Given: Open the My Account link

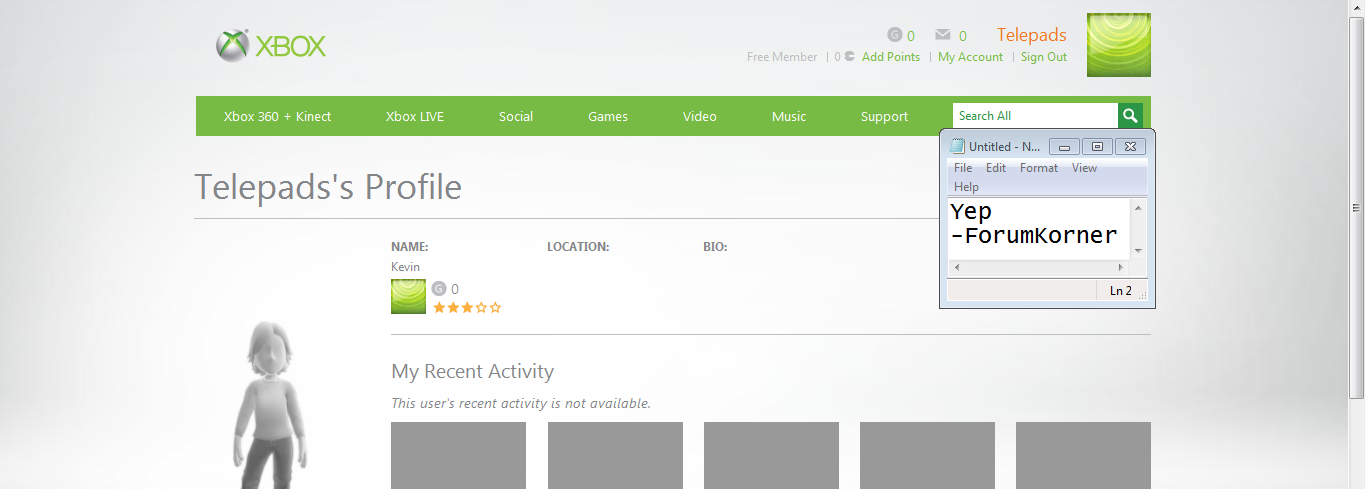Looking at the screenshot, I should point(970,57).
